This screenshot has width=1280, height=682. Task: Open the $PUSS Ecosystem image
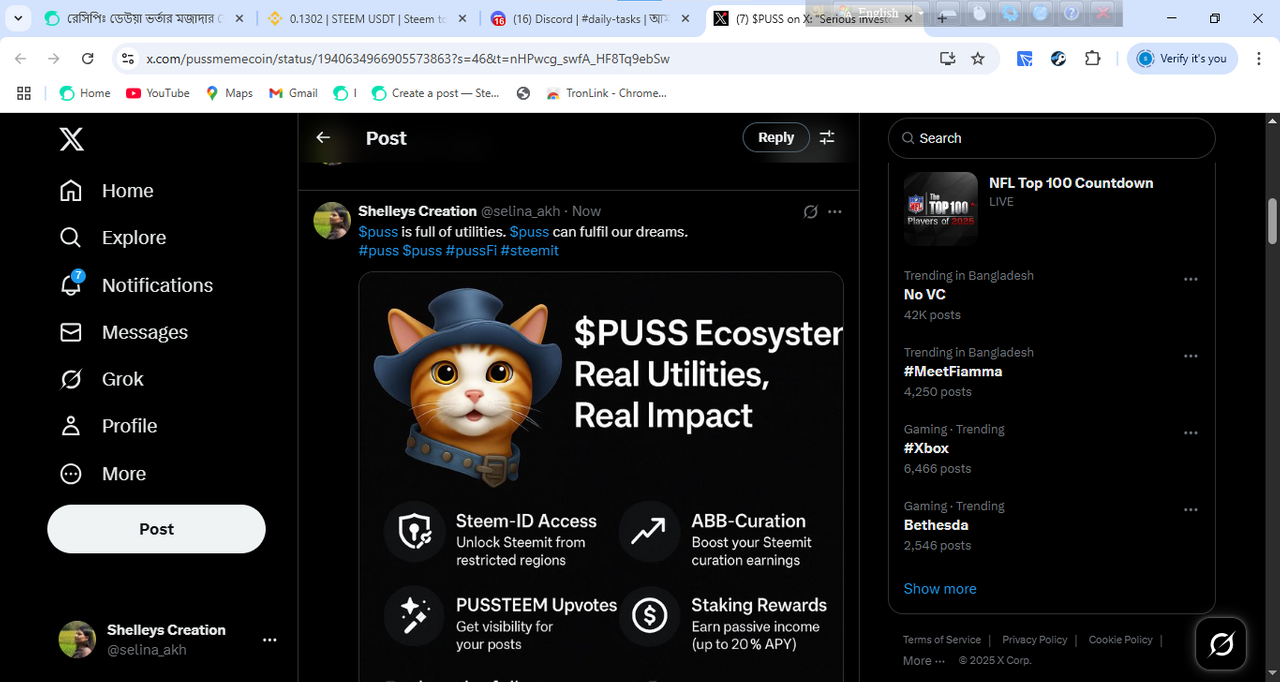pos(601,477)
